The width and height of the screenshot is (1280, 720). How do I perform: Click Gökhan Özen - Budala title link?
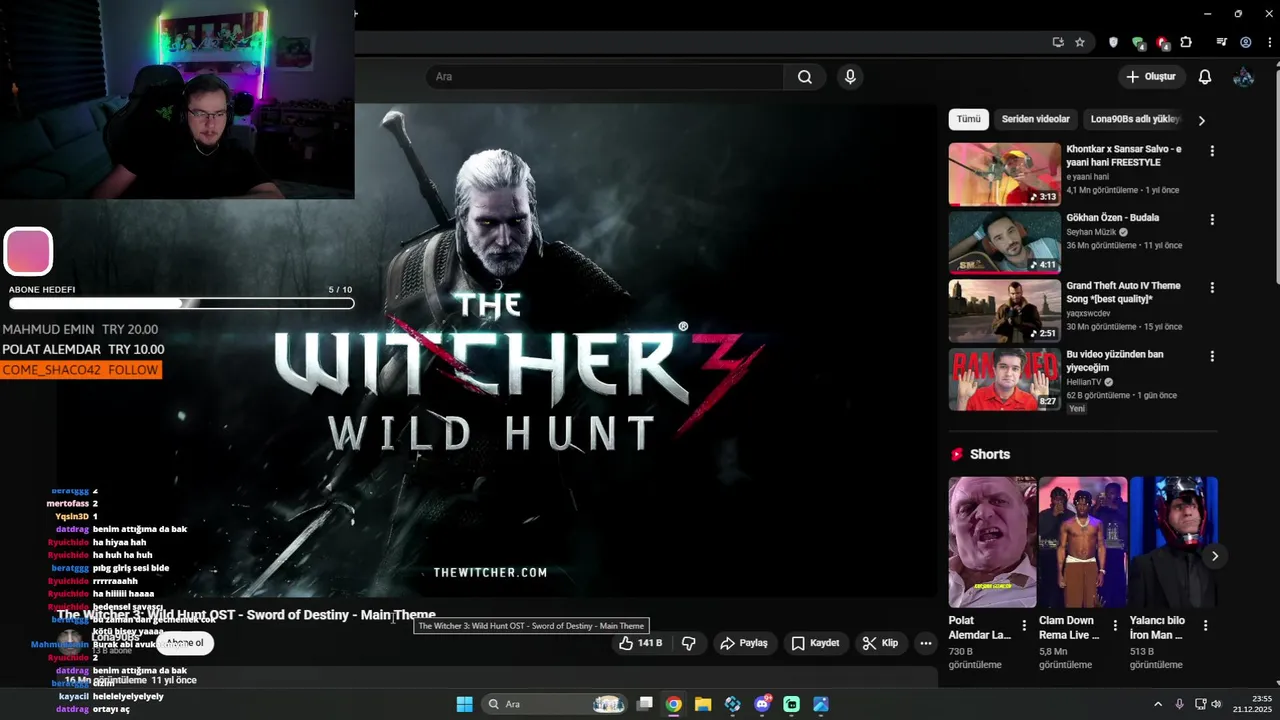click(x=1113, y=218)
